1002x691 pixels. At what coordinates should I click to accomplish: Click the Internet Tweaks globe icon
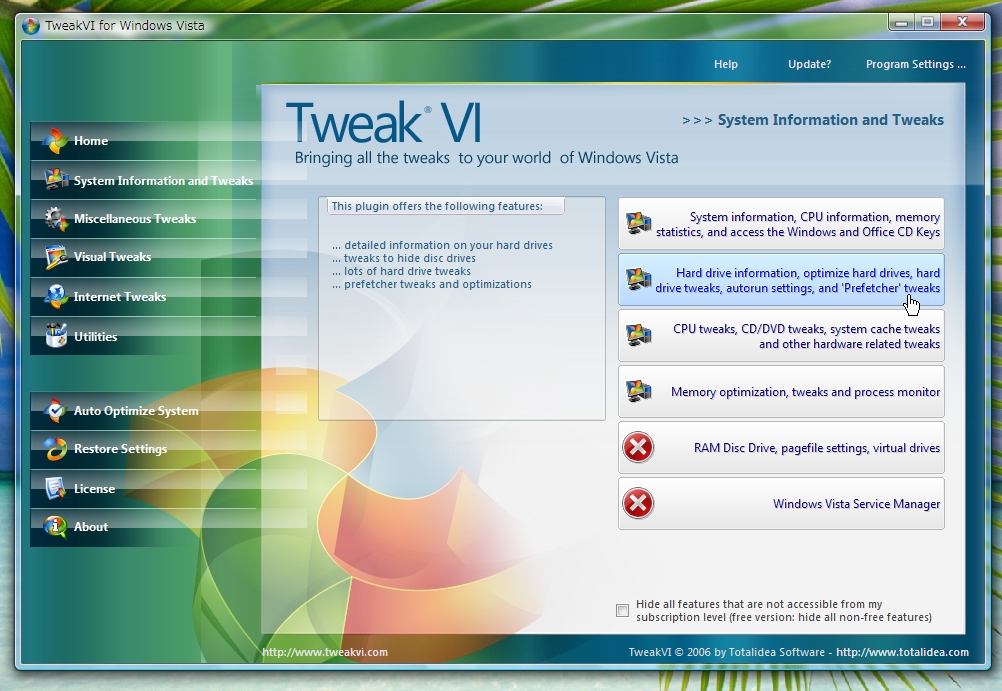point(56,297)
